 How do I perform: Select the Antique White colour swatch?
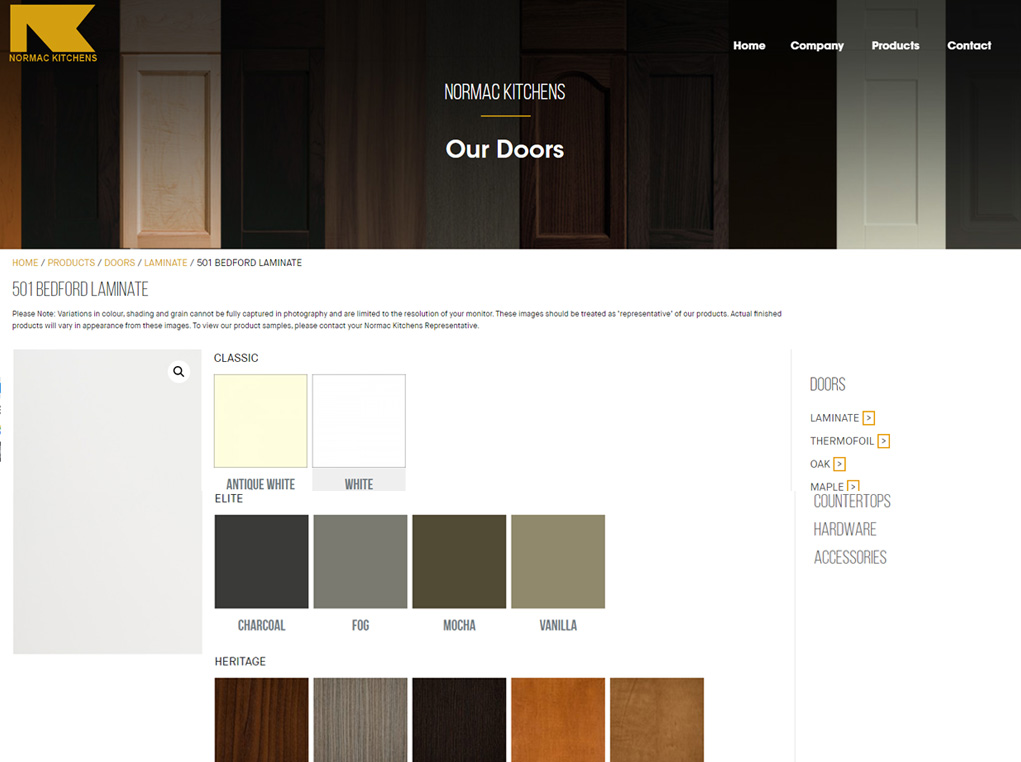[260, 421]
